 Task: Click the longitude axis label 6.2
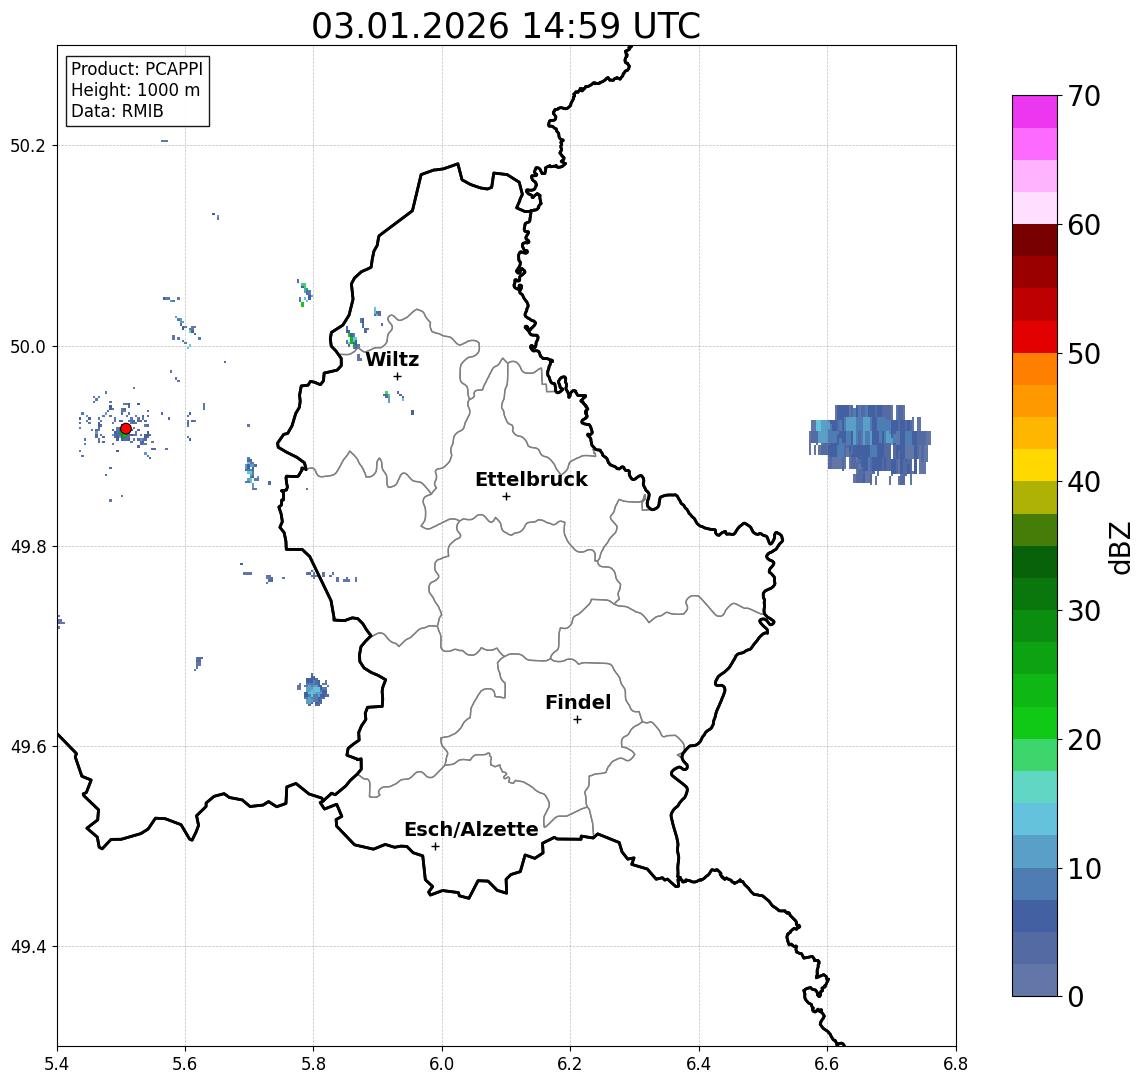tap(570, 1064)
